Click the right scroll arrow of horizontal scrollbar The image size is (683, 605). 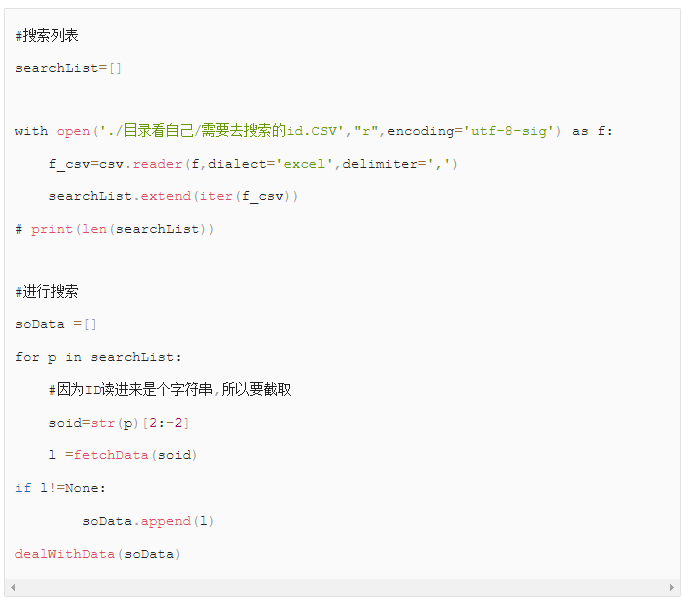pos(672,588)
